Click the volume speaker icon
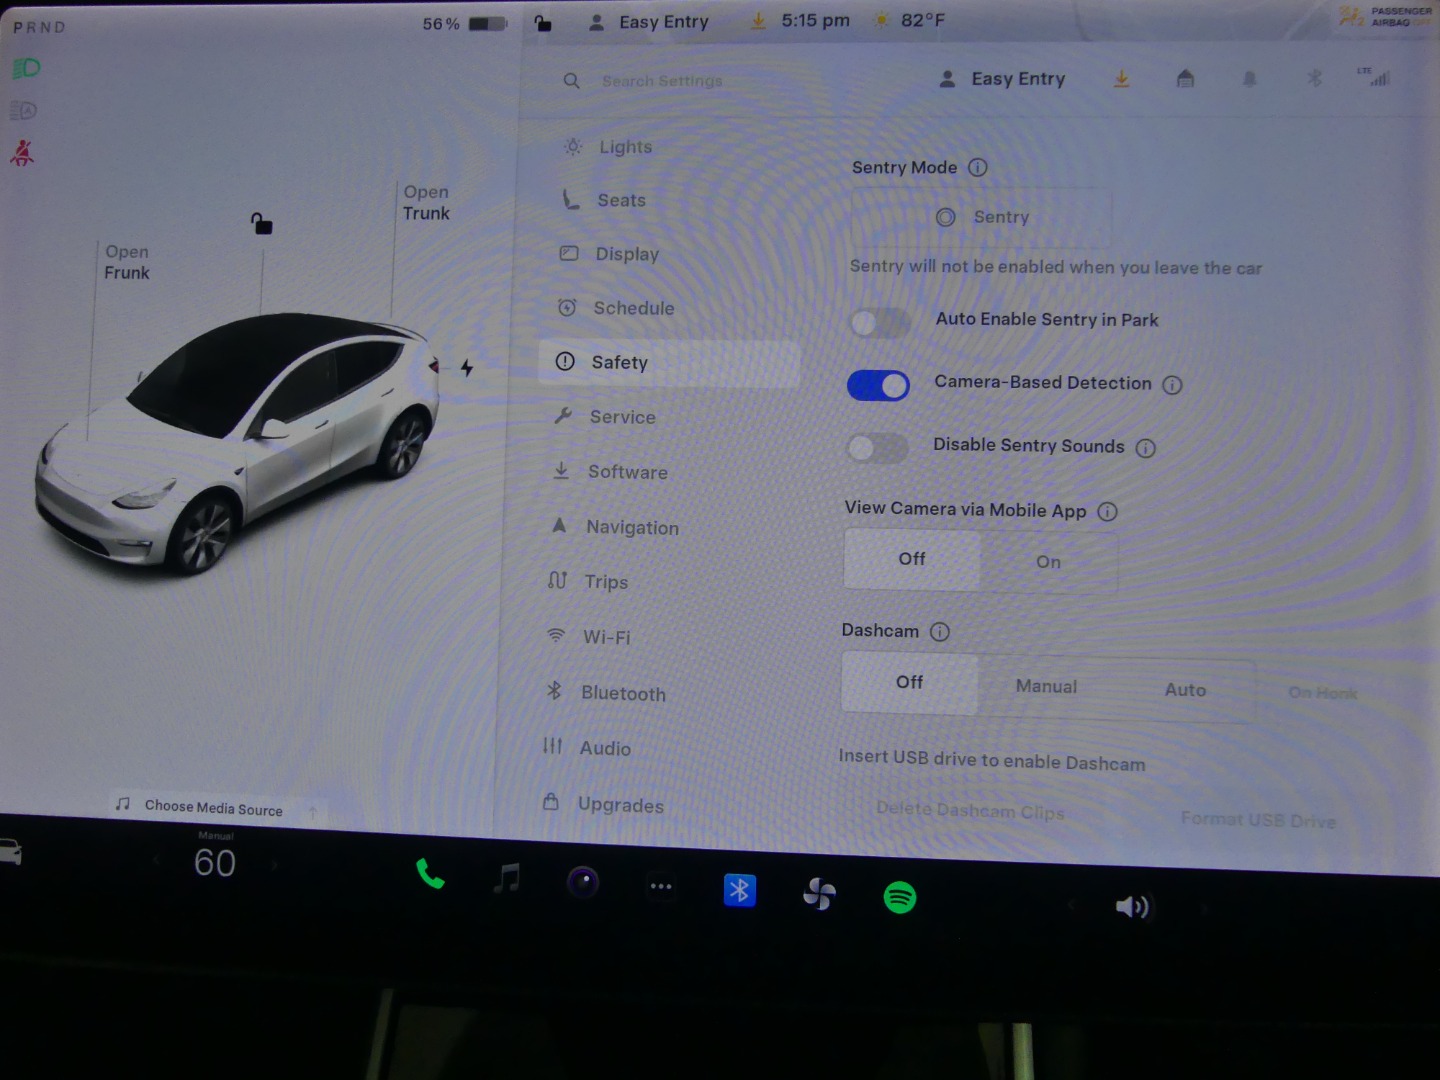The image size is (1440, 1080). click(x=1132, y=907)
